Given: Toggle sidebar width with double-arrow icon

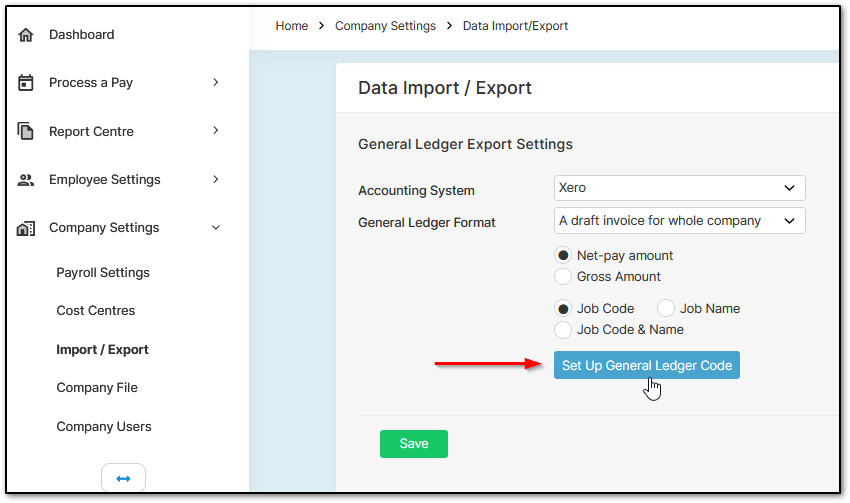Looking at the screenshot, I should [x=123, y=479].
